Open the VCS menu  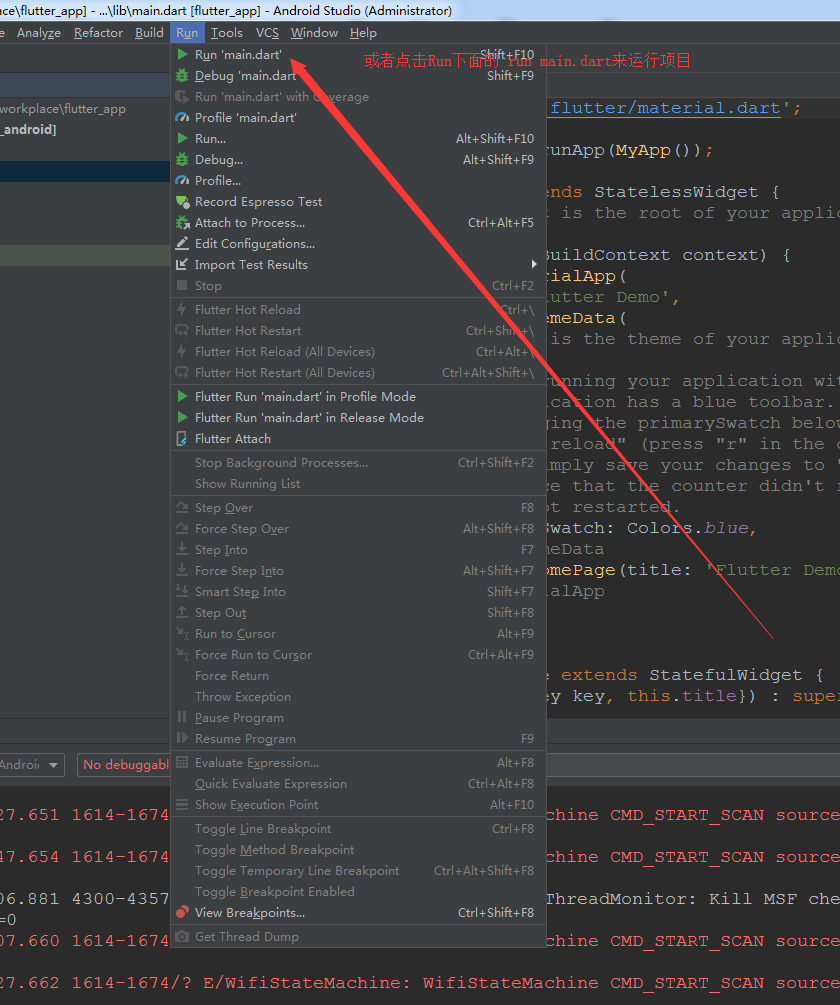click(x=267, y=33)
